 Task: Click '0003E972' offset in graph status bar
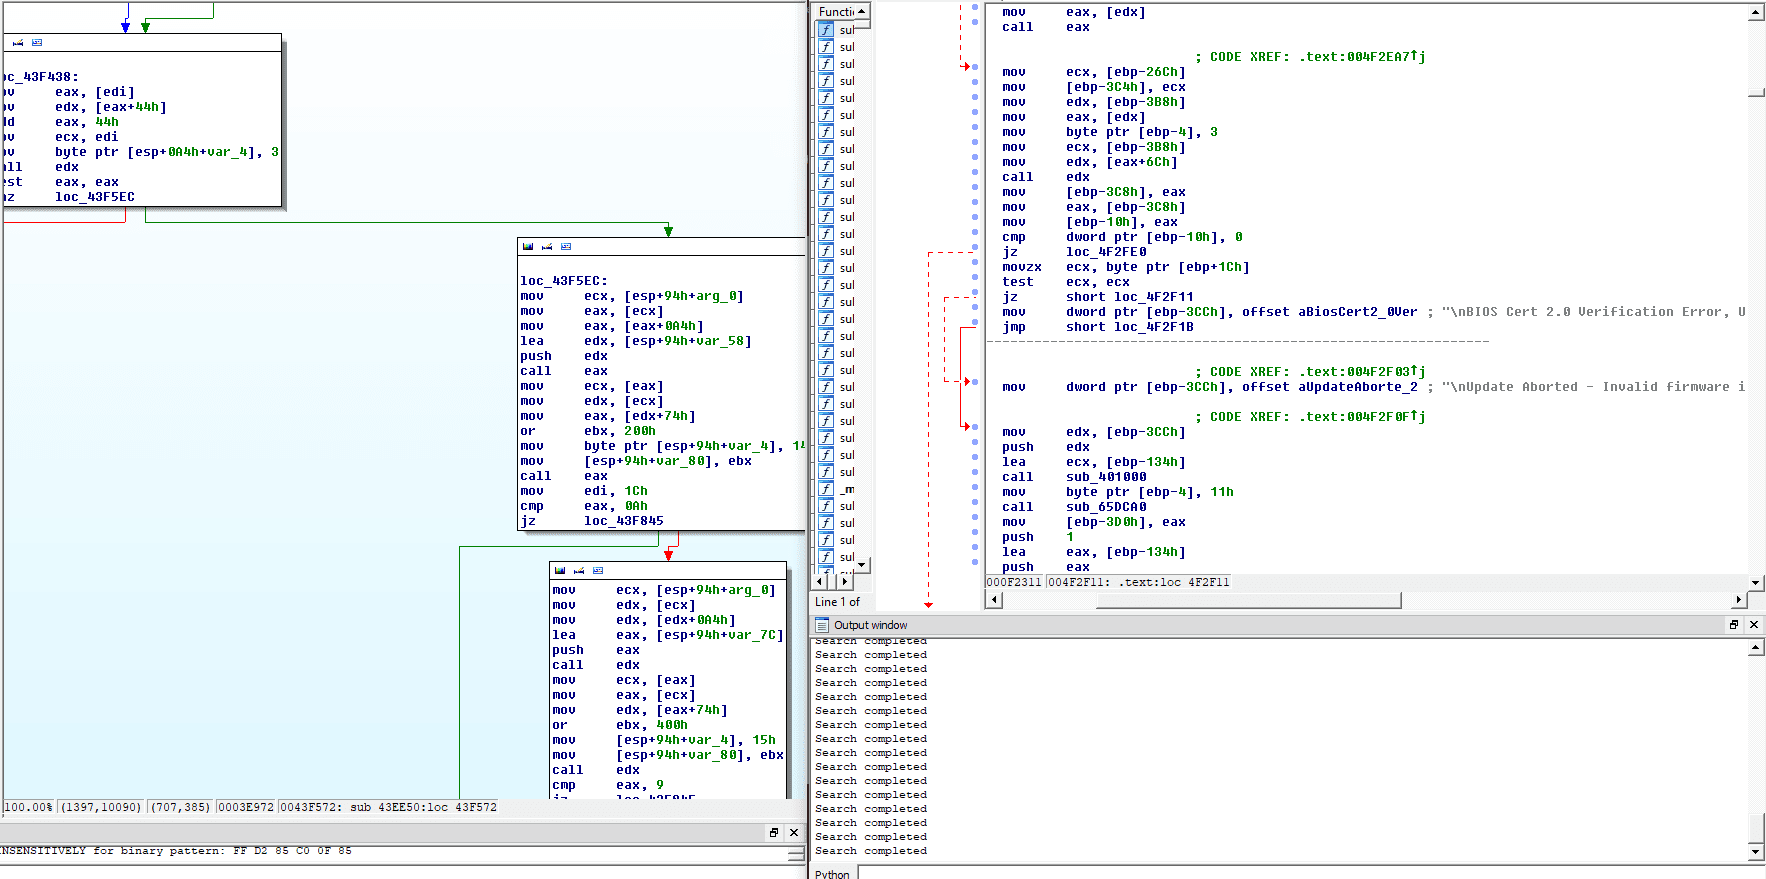246,807
